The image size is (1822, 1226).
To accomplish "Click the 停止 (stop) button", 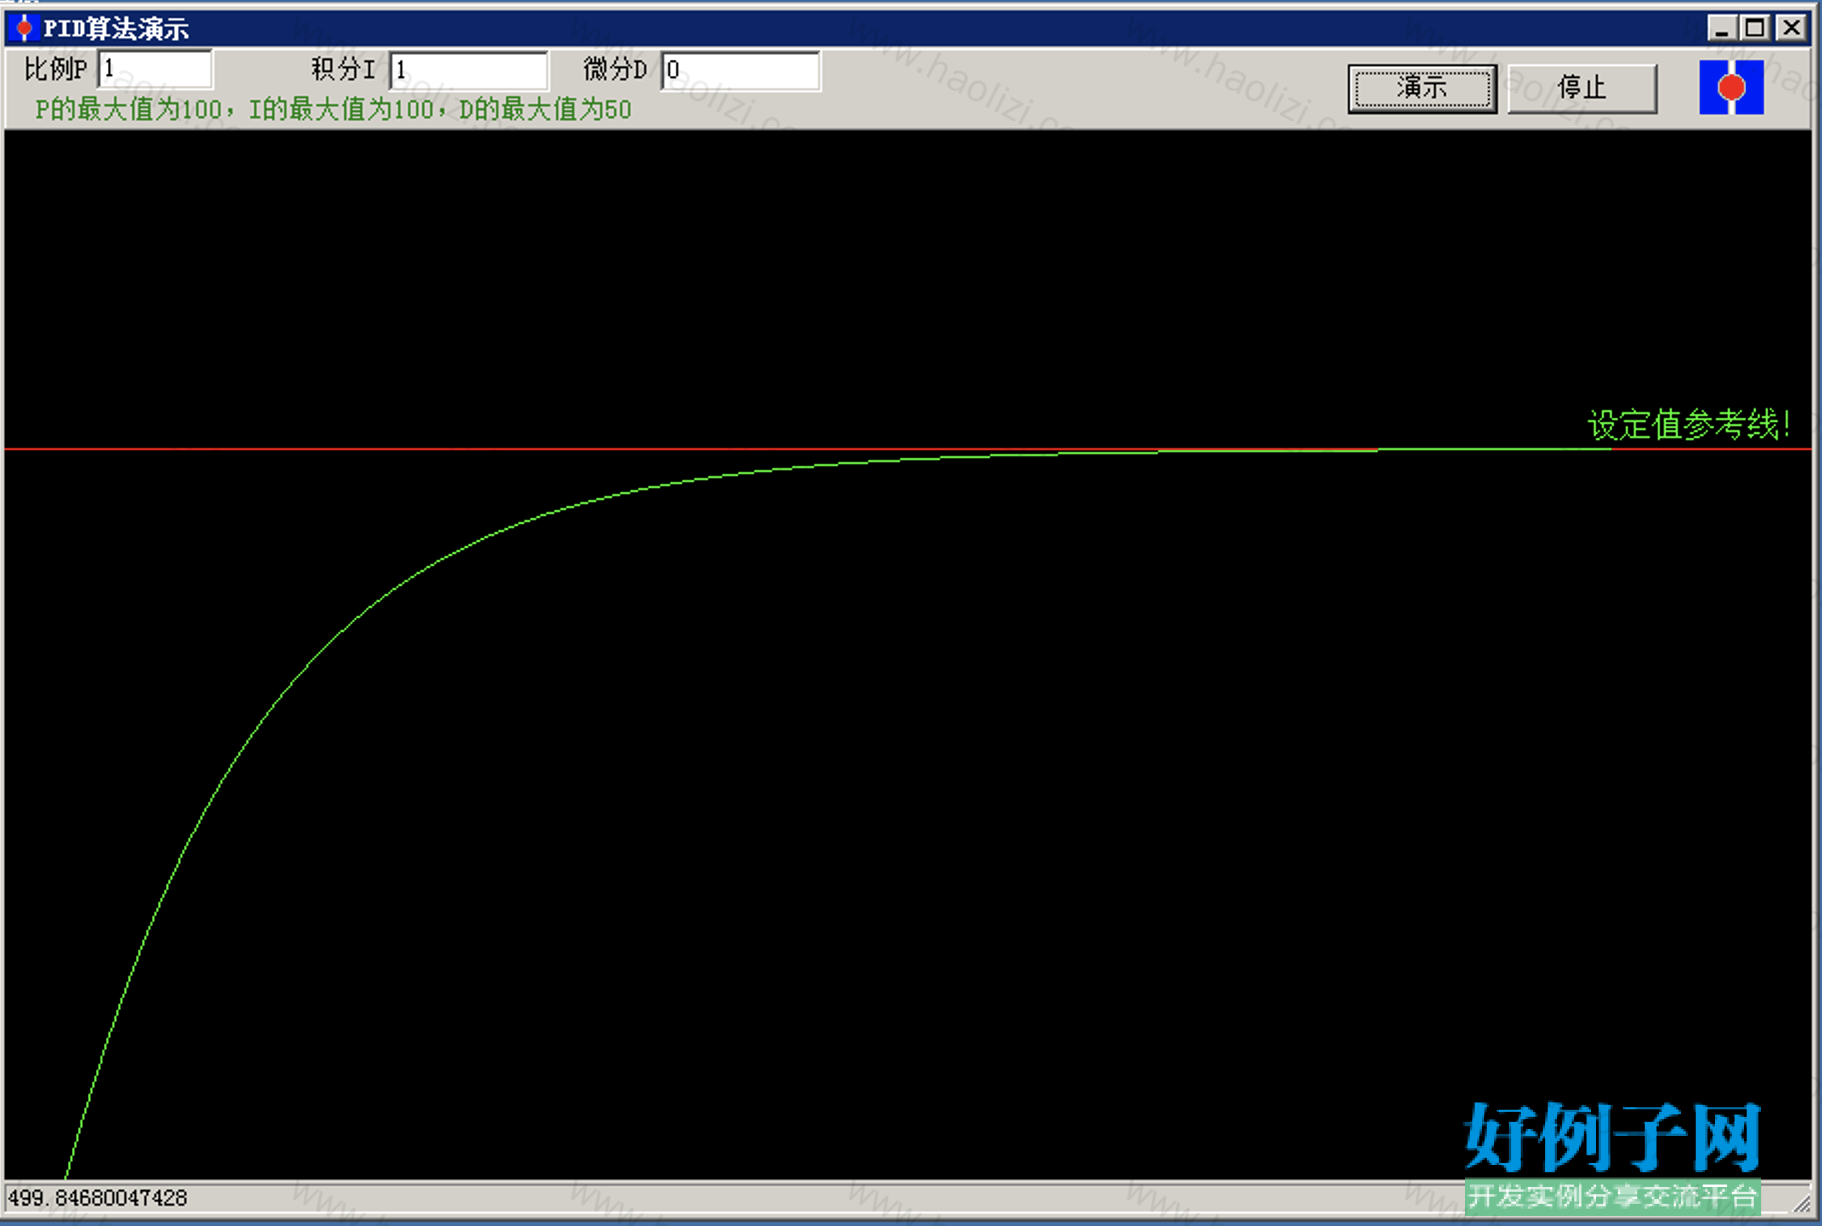I will pos(1582,88).
